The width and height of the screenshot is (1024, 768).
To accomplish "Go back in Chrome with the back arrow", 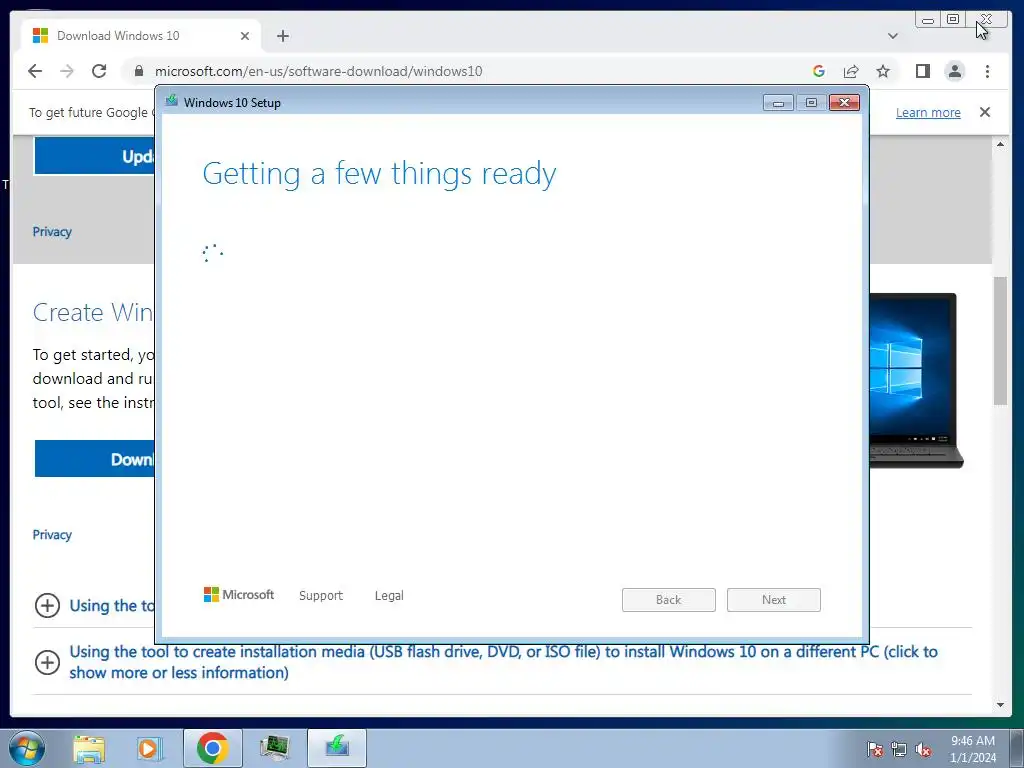I will pos(35,71).
